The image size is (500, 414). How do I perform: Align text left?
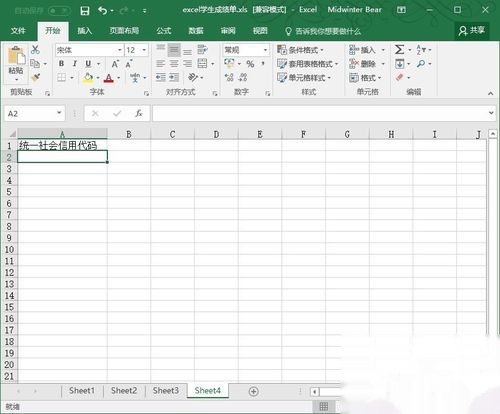[161, 64]
